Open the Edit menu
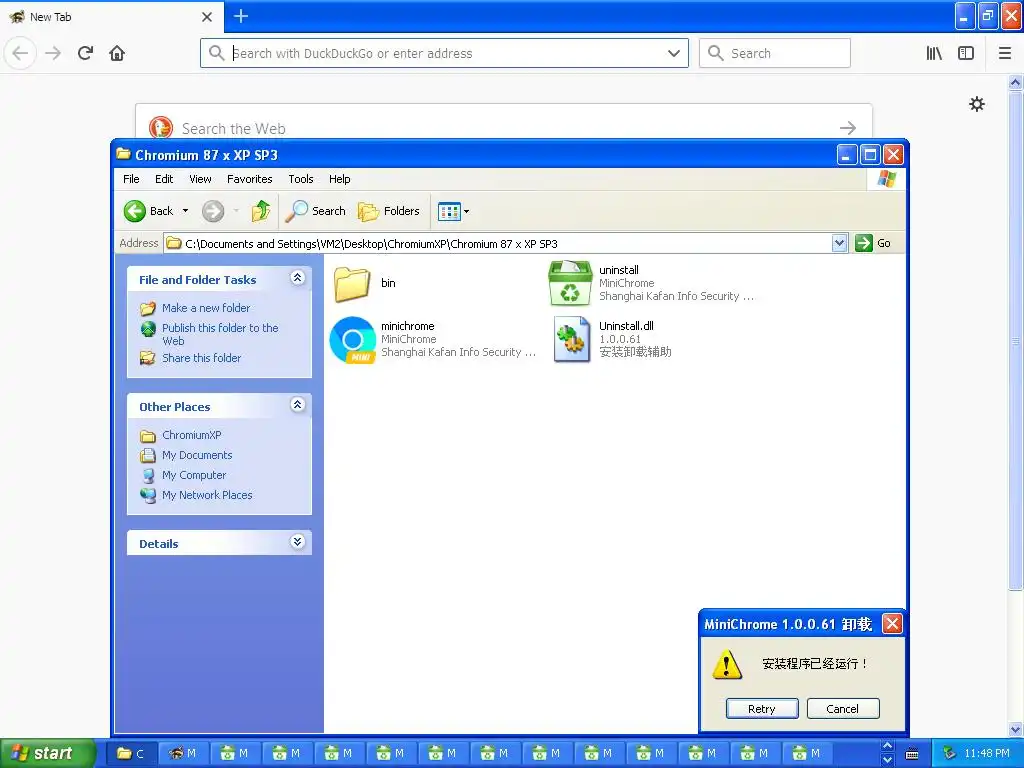The height and width of the screenshot is (768, 1024). (164, 179)
